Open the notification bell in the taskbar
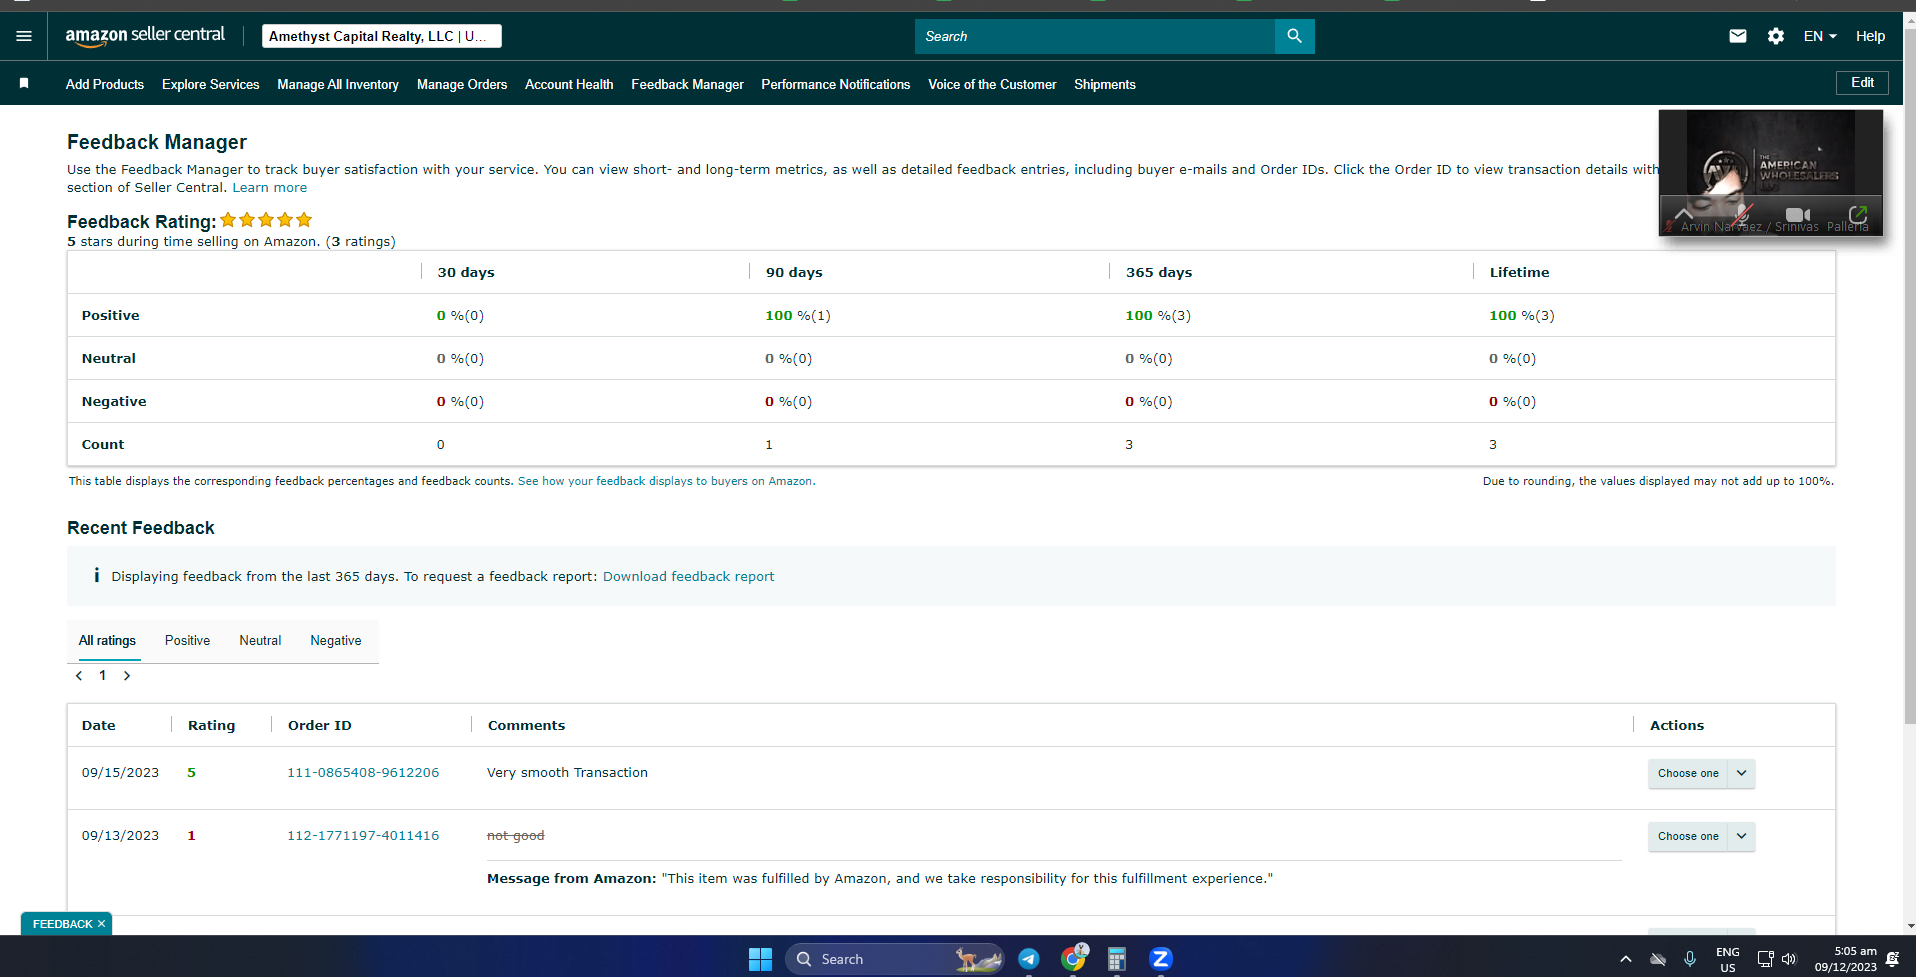This screenshot has width=1916, height=977. (x=1892, y=959)
